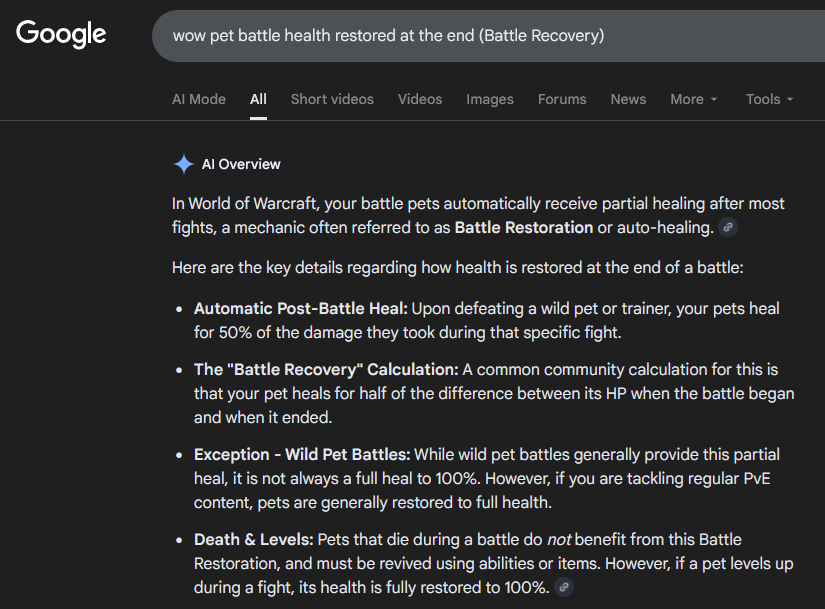825x609 pixels.
Task: Click "Exception - Wild Pet Battles" bullet heading
Action: [302, 454]
